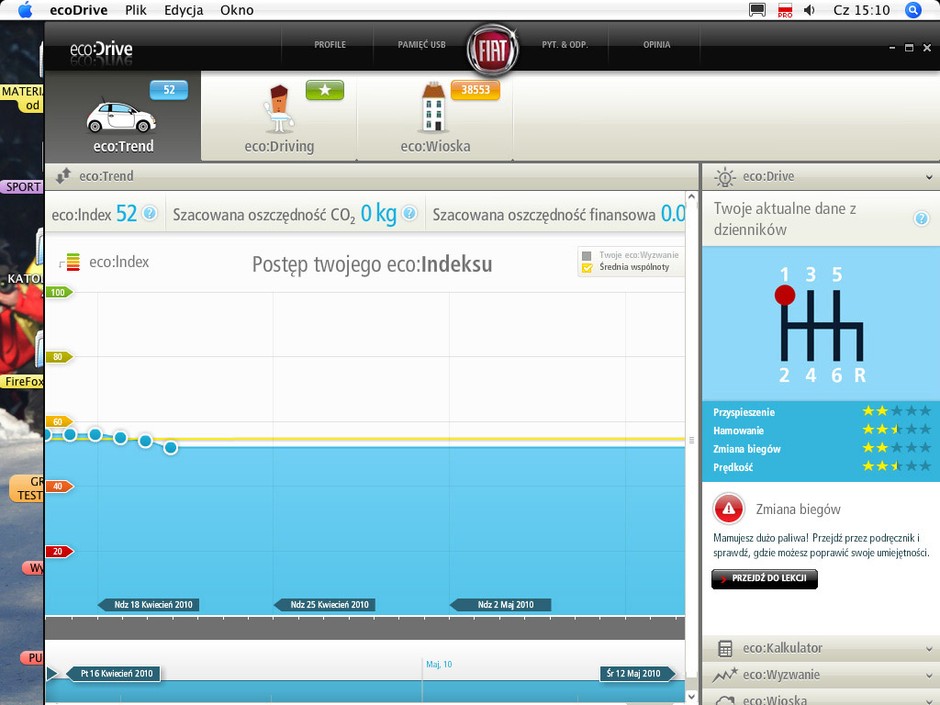940x705 pixels.
Task: Click the eco:Kalkulator calculator icon
Action: click(725, 648)
